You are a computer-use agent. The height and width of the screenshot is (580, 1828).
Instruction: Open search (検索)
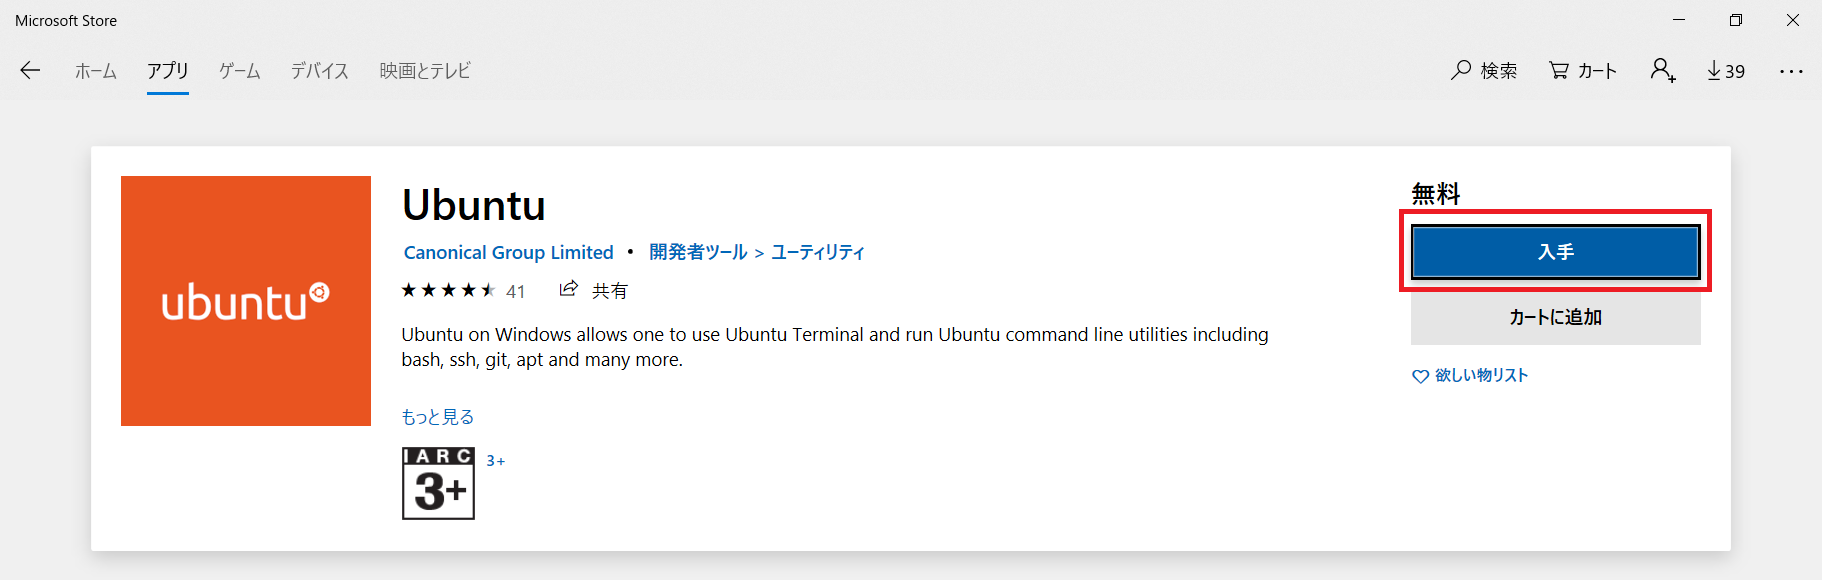tap(1484, 70)
